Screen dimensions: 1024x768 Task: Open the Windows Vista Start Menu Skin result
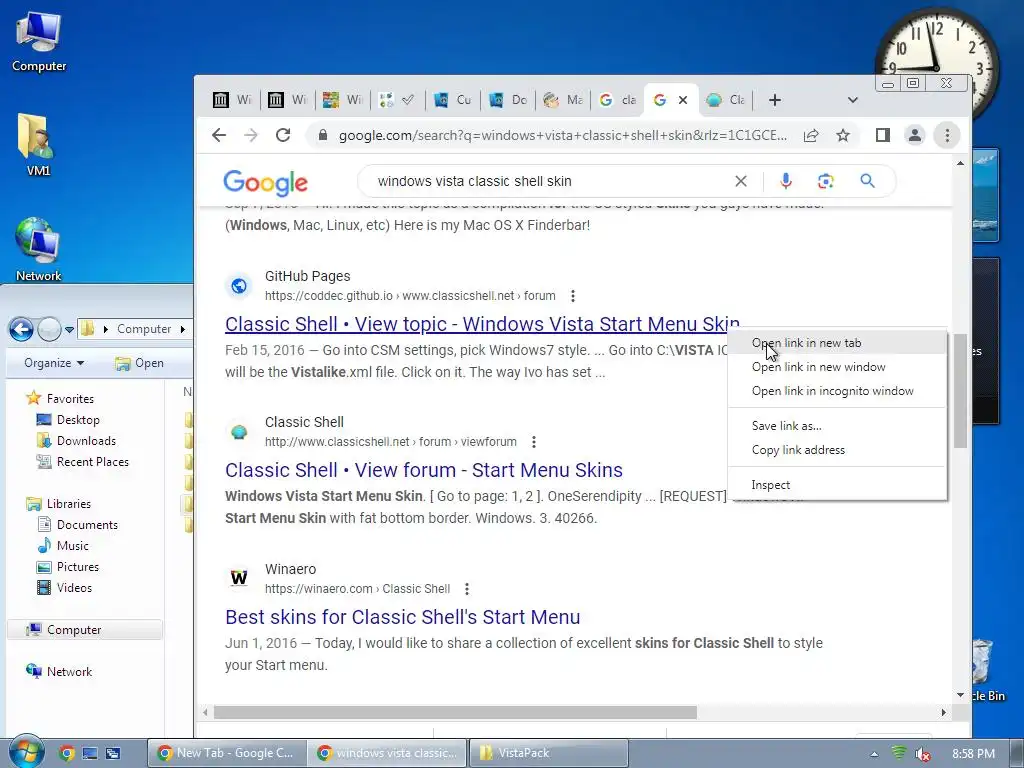(482, 324)
